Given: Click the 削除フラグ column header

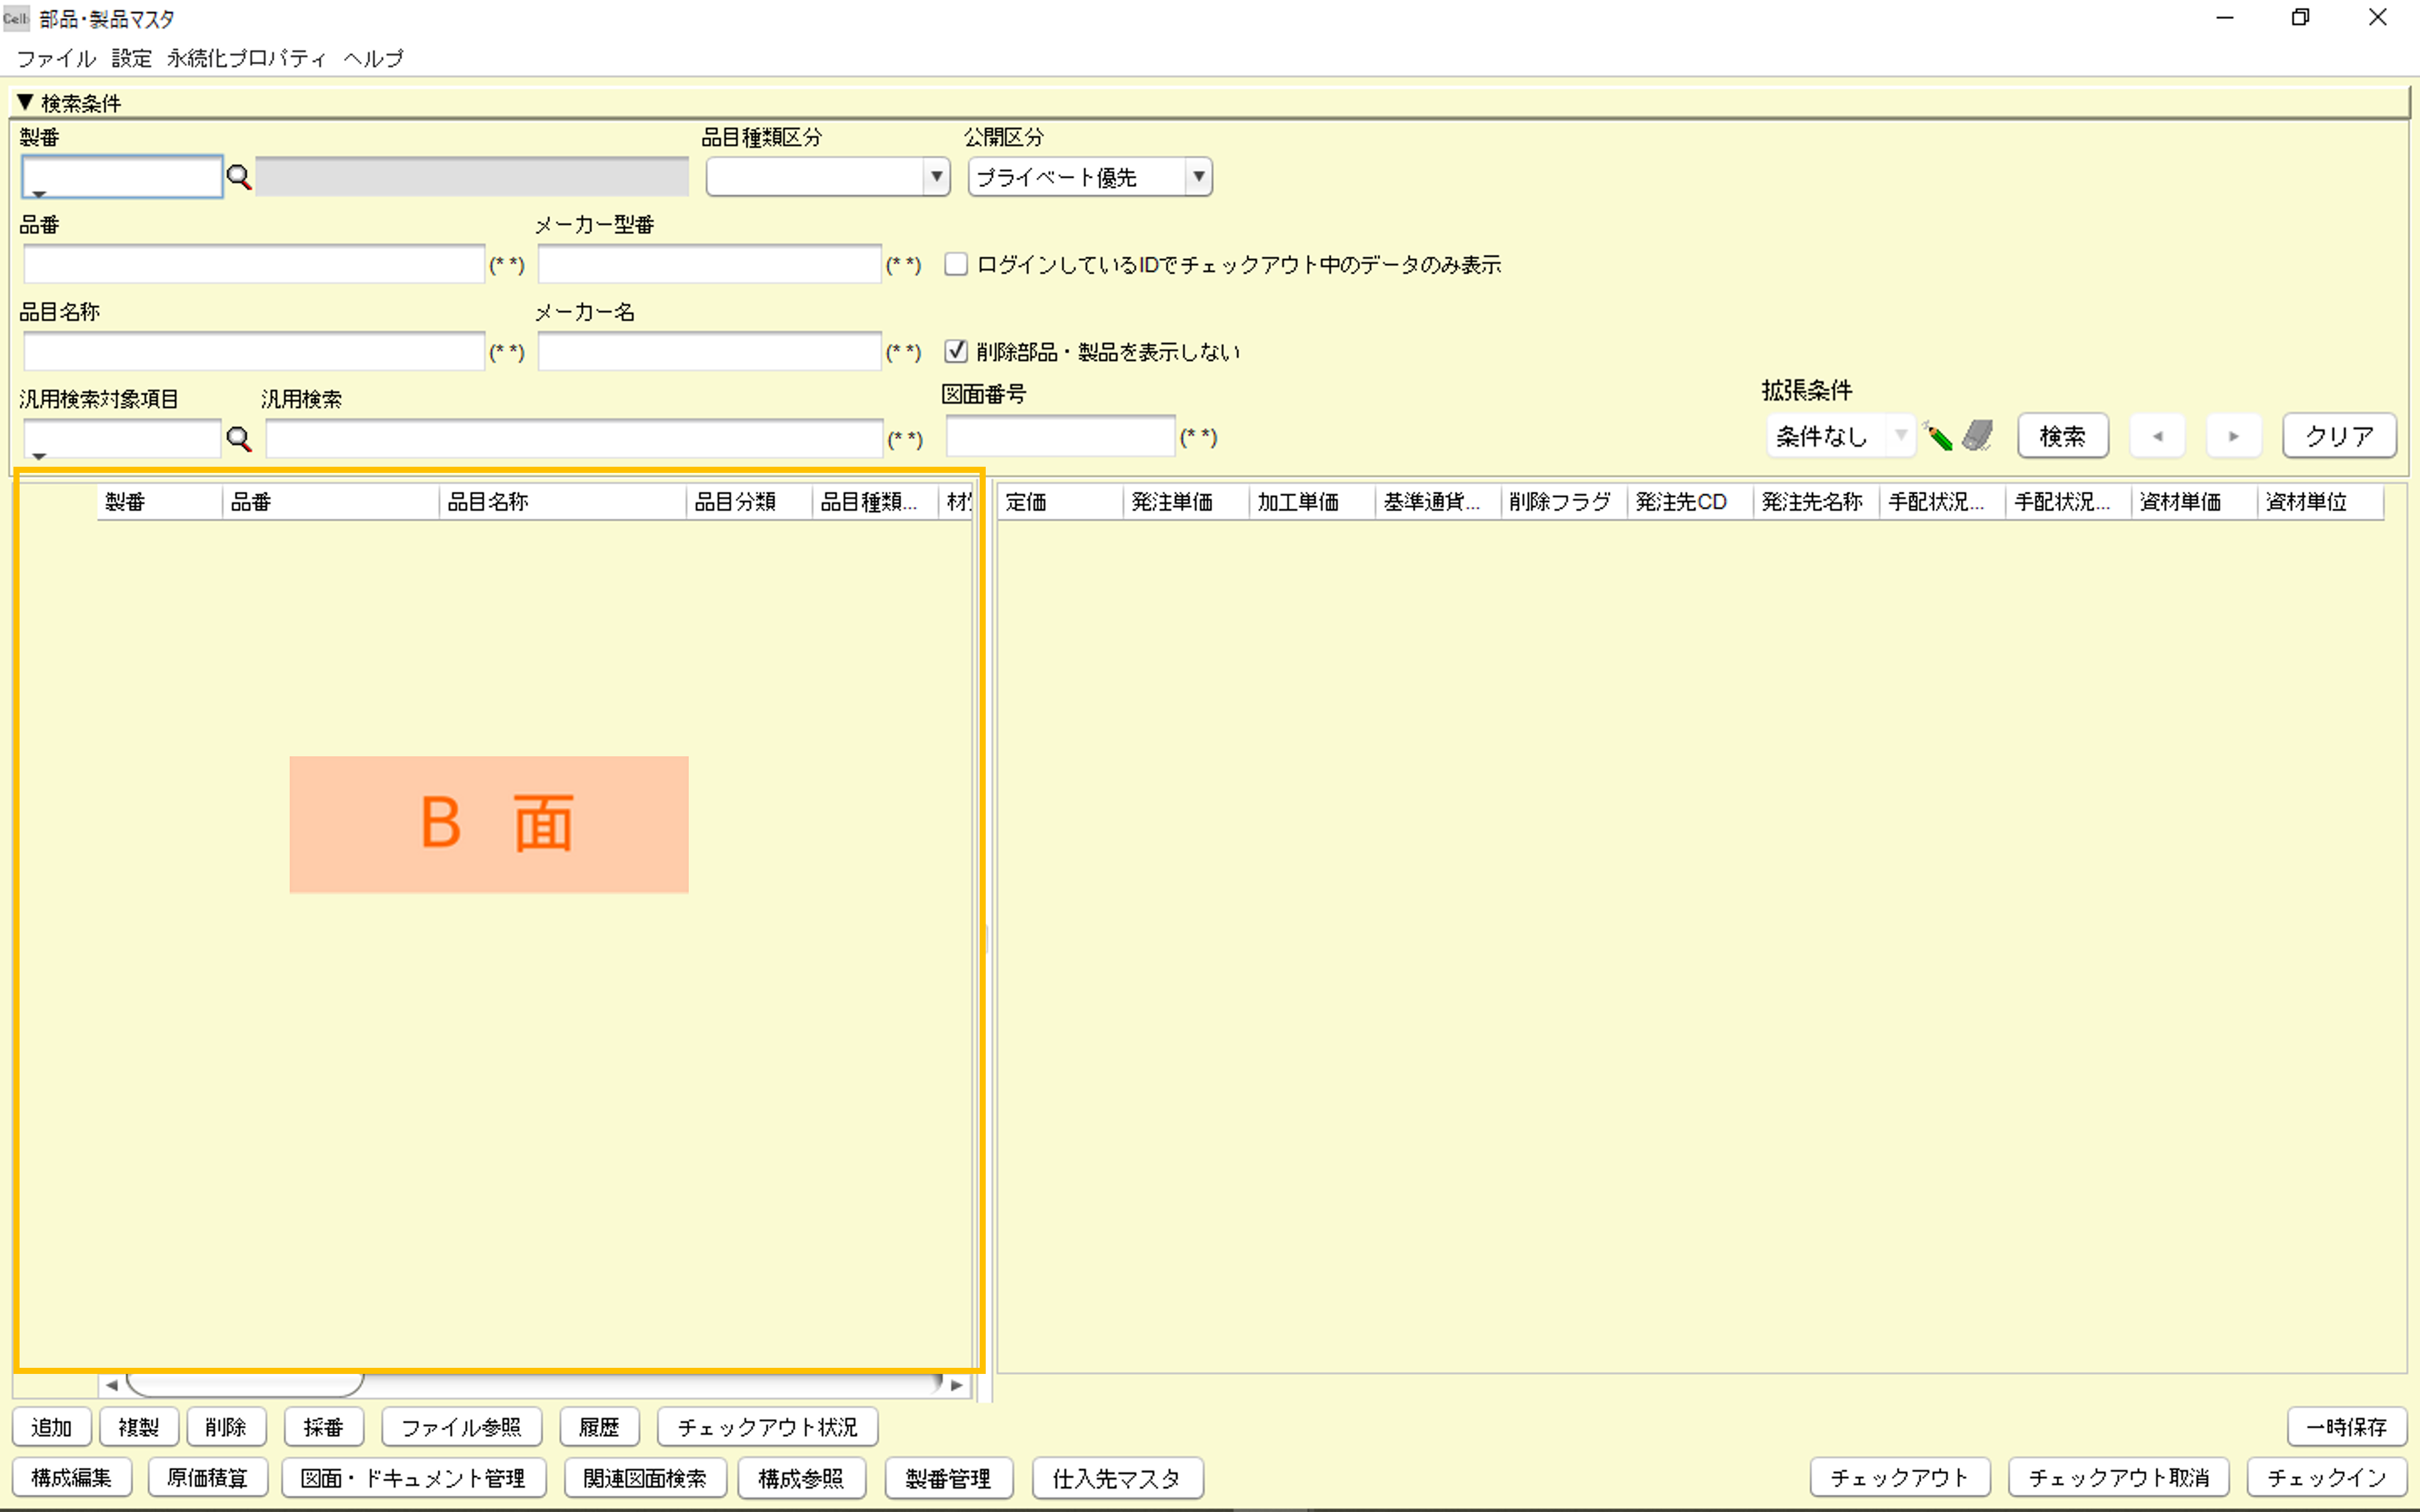Looking at the screenshot, I should (1565, 502).
